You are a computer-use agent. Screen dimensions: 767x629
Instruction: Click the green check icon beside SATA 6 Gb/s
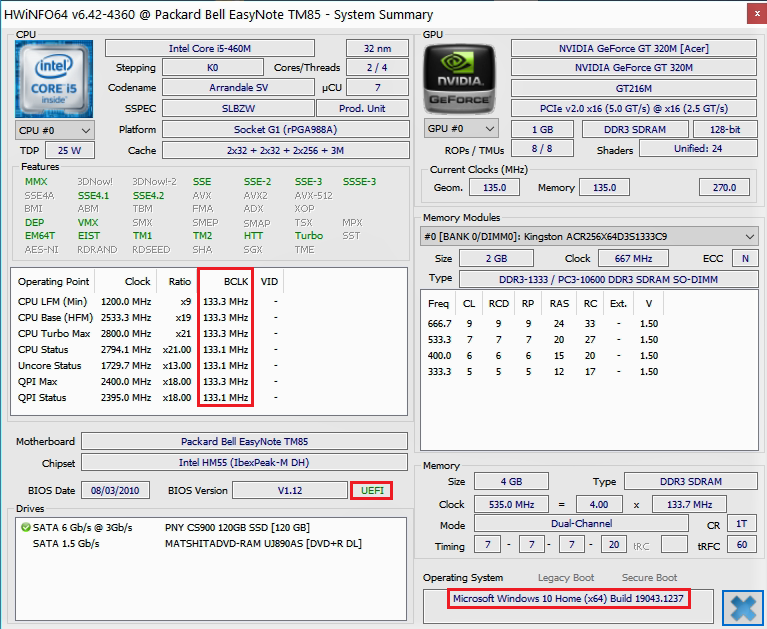(x=25, y=527)
